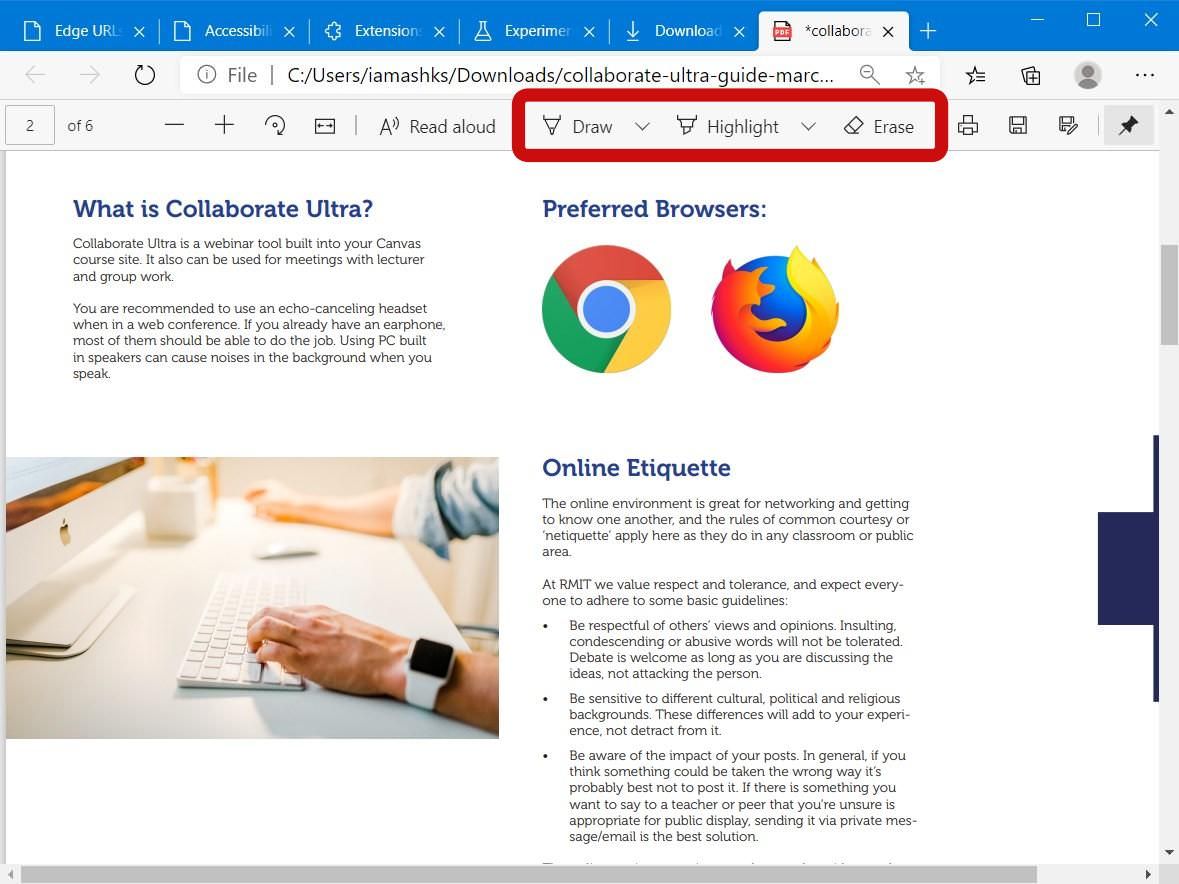Close the Edge URLs tab

pos(139,32)
